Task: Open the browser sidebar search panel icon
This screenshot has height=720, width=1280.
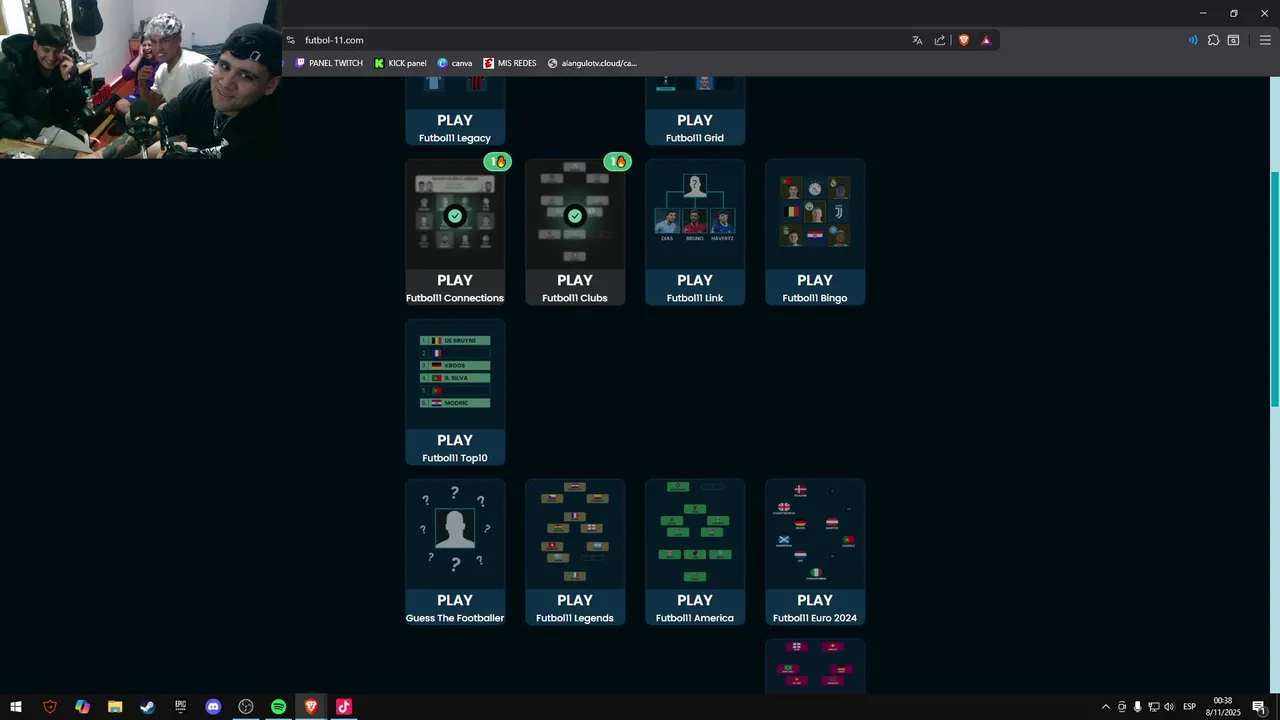Action: [1234, 40]
